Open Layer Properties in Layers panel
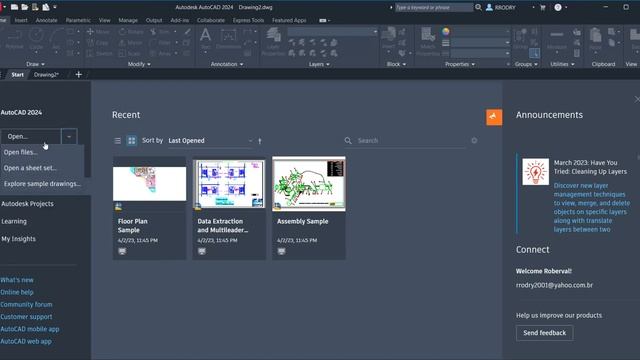640x360 pixels. pyautogui.click(x=273, y=42)
